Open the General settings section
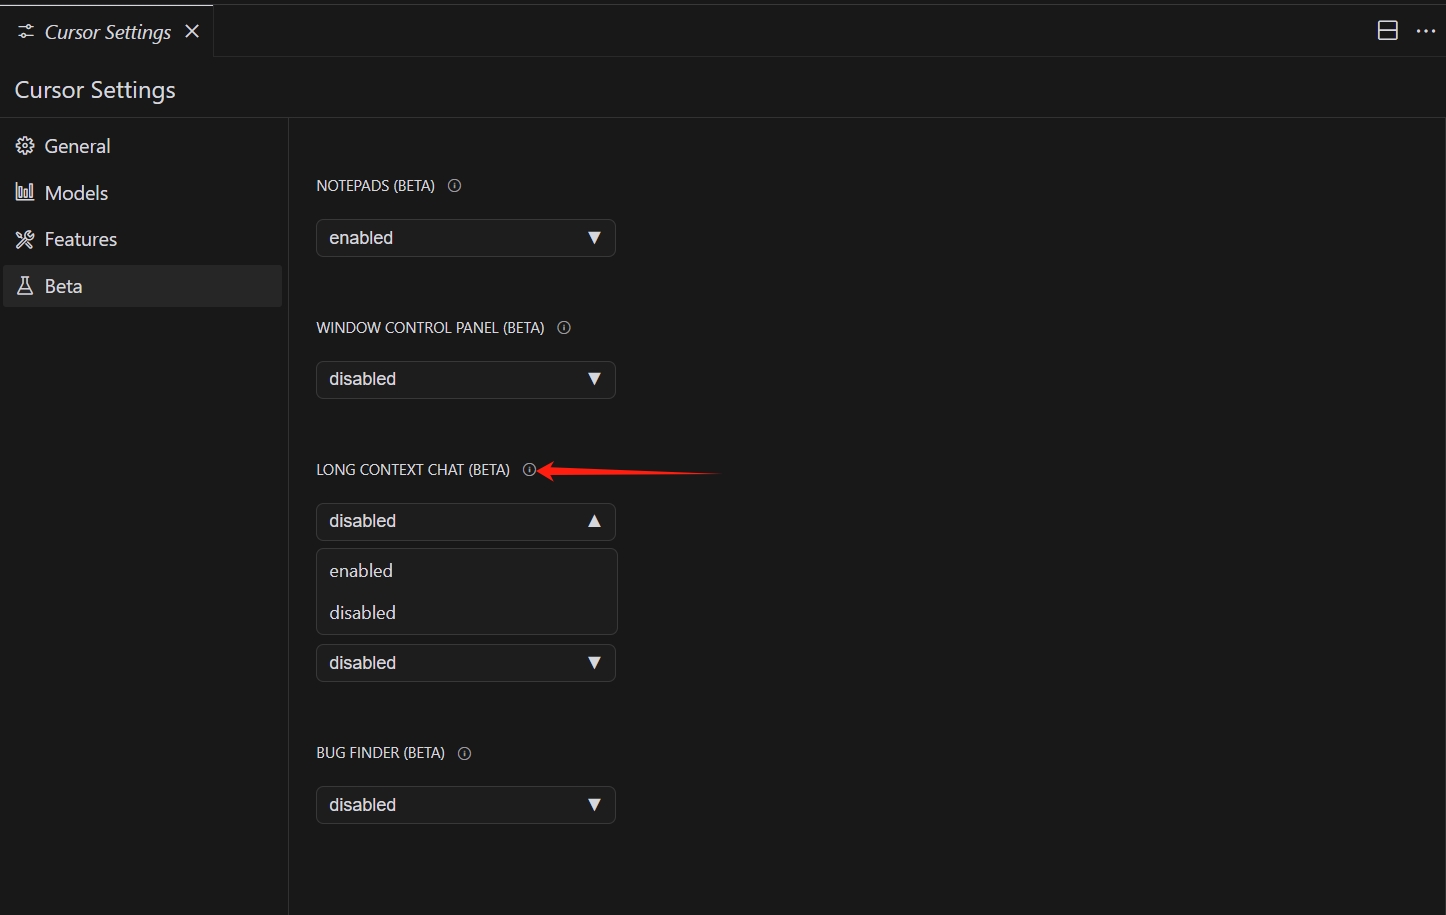 142,146
